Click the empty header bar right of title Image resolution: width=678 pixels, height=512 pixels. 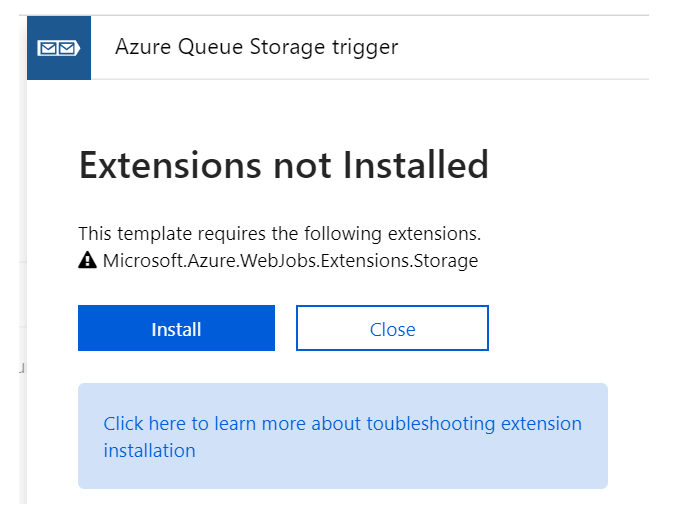pyautogui.click(x=530, y=47)
